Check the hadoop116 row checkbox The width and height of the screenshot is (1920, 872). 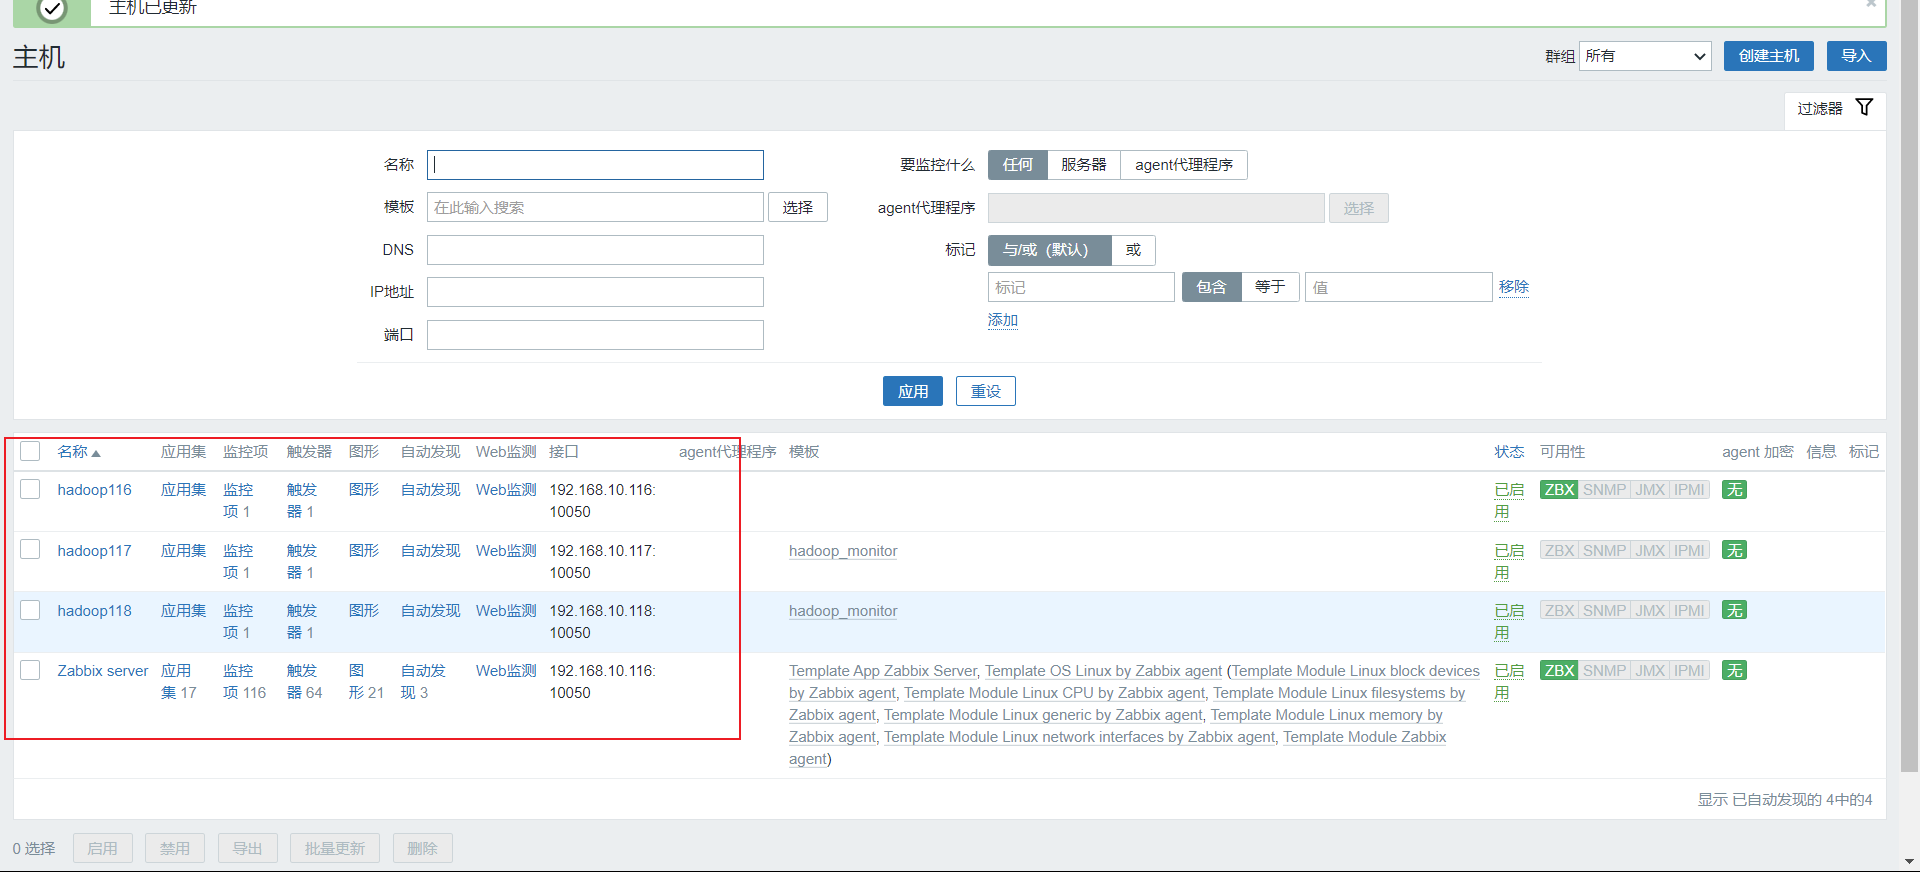30,489
